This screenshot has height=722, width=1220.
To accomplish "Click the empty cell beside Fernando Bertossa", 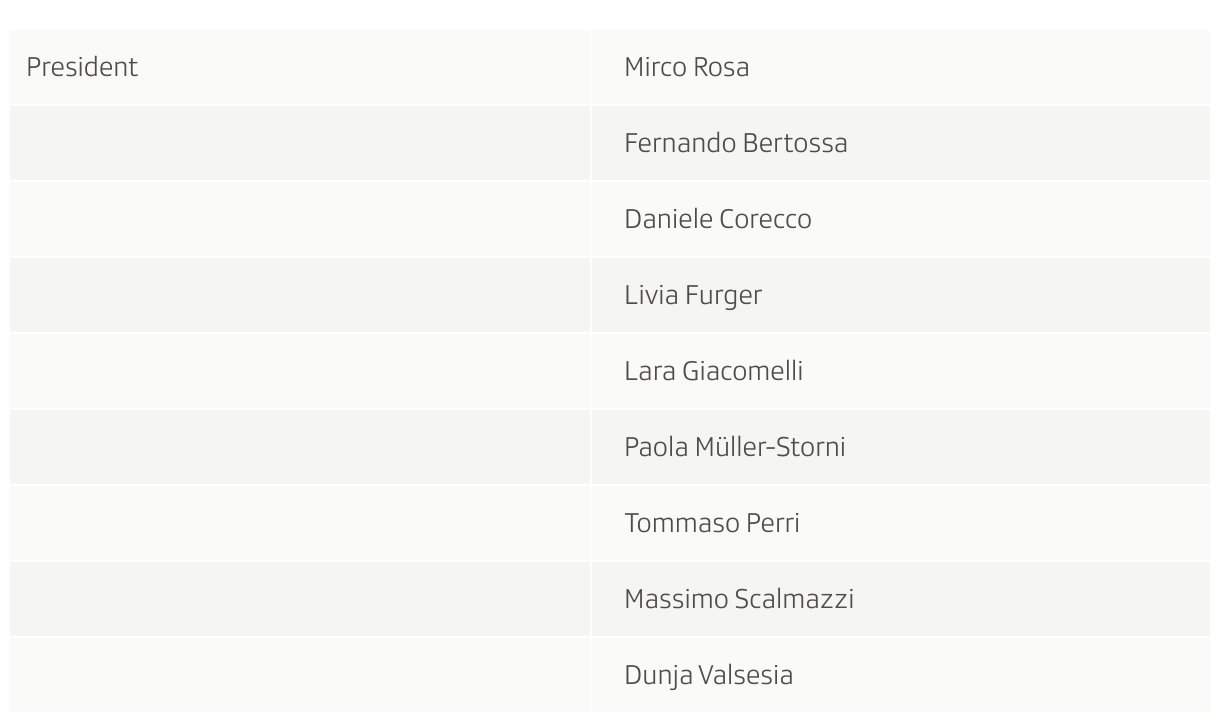I will (300, 143).
